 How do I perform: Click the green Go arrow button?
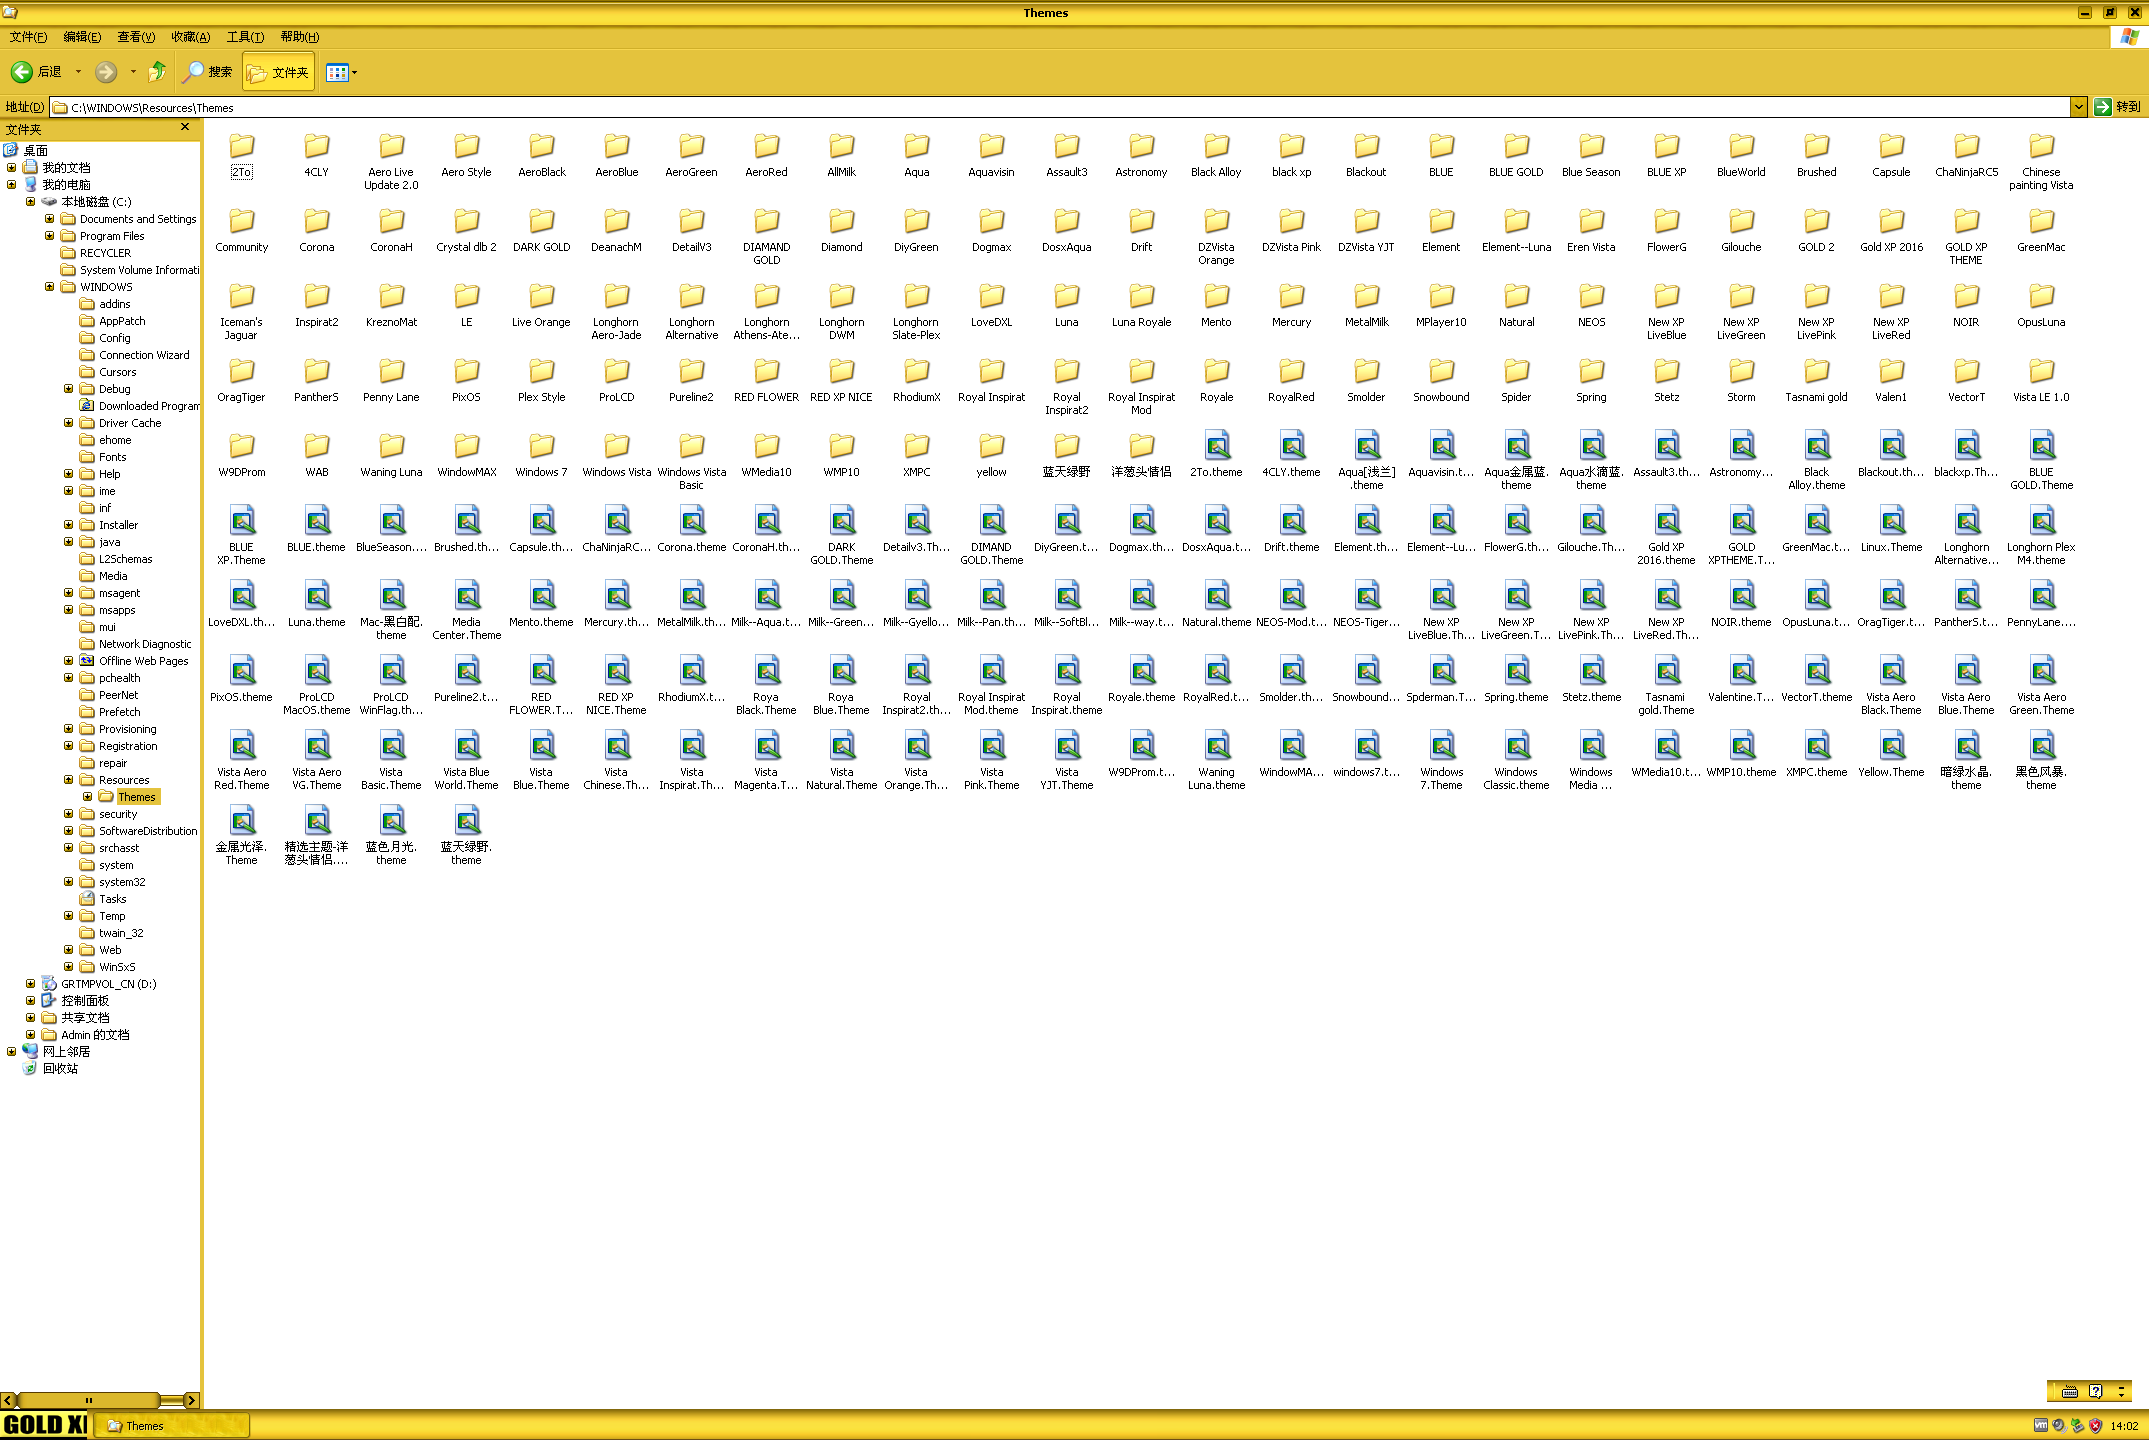click(x=2103, y=107)
